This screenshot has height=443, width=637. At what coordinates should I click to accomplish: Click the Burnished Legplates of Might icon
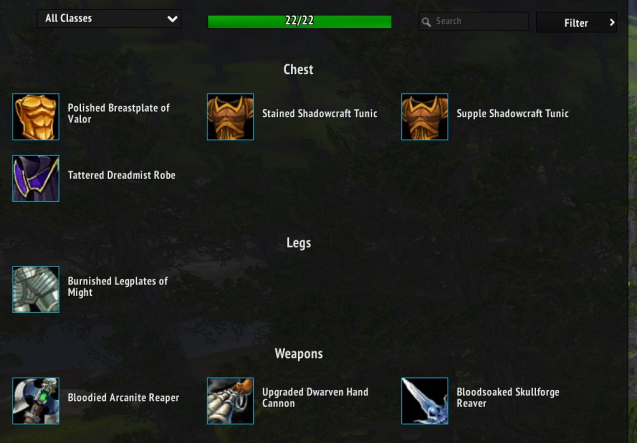click(x=36, y=289)
